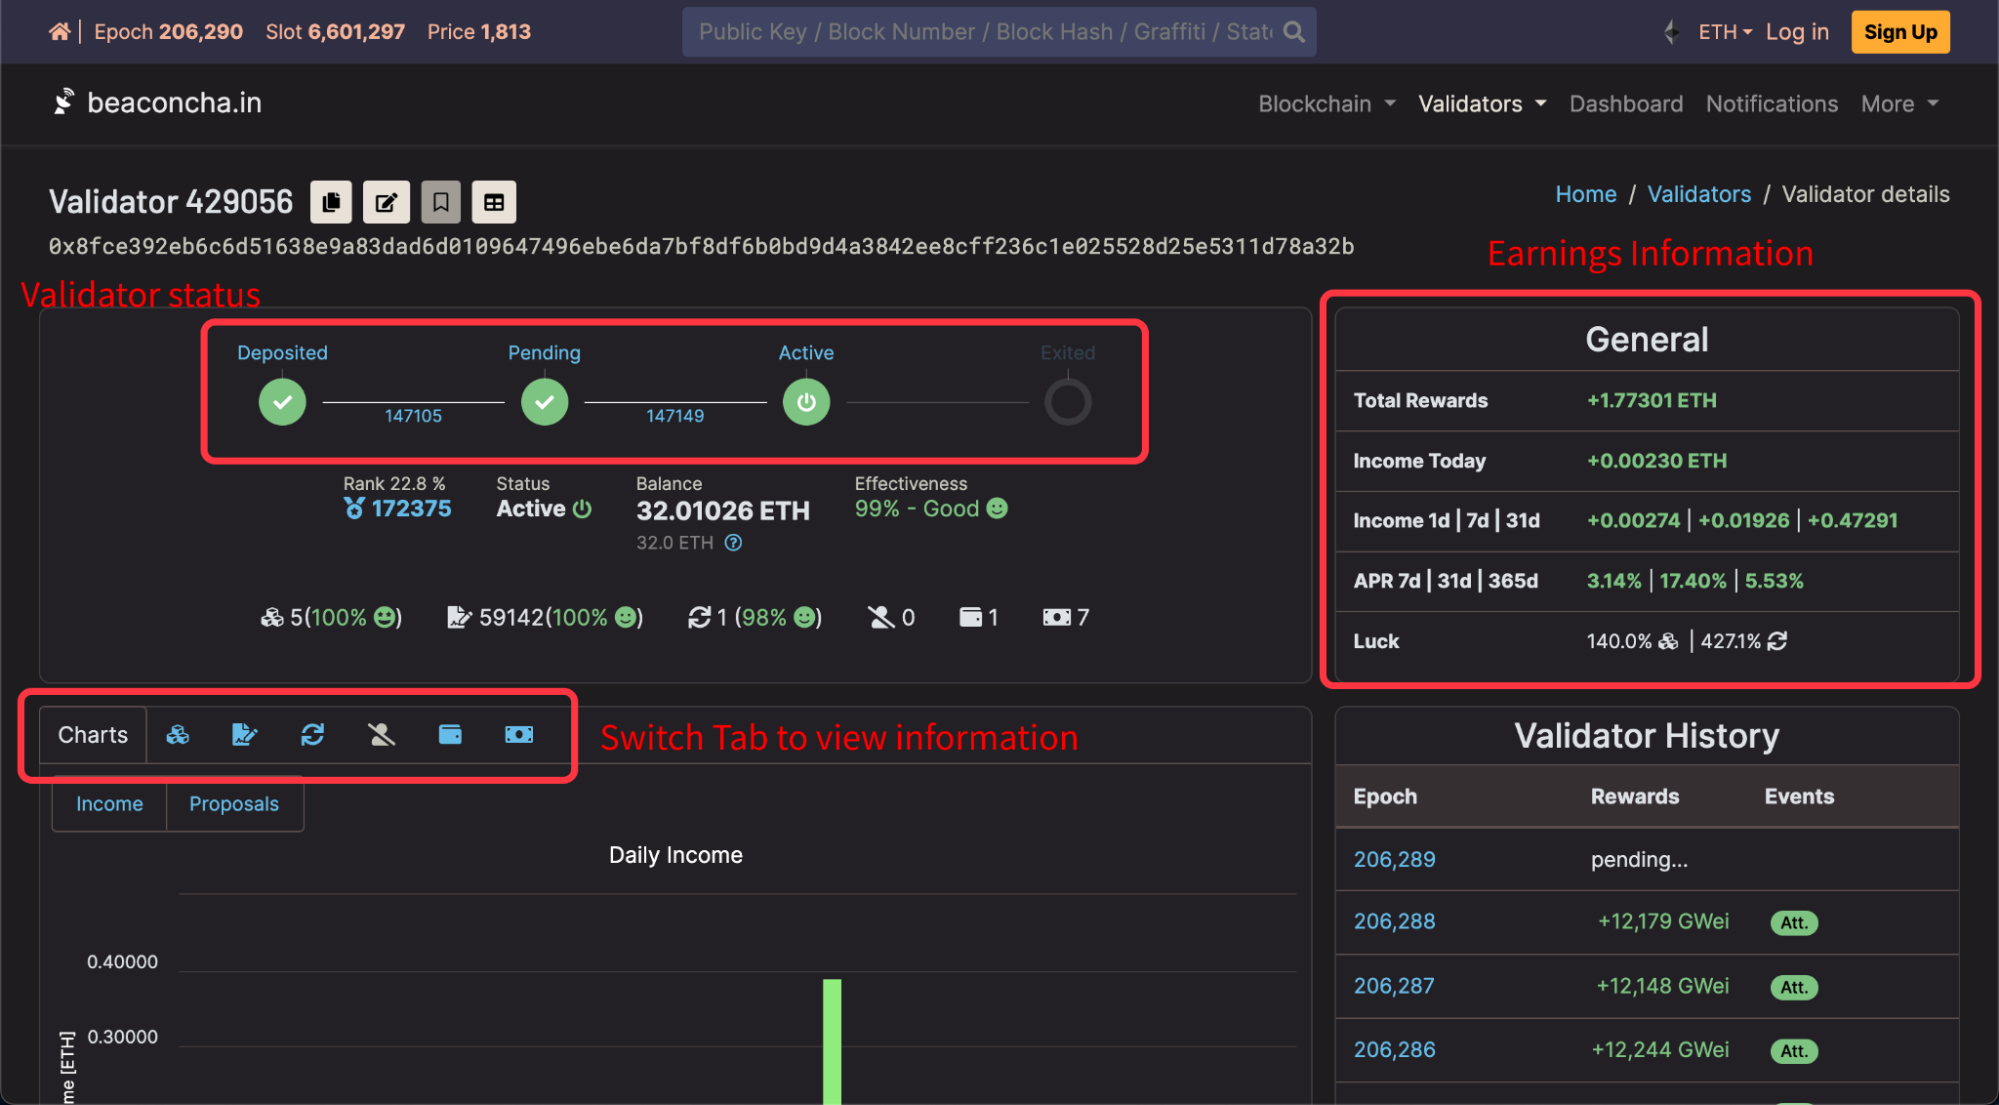Expand the More menu

point(1899,104)
